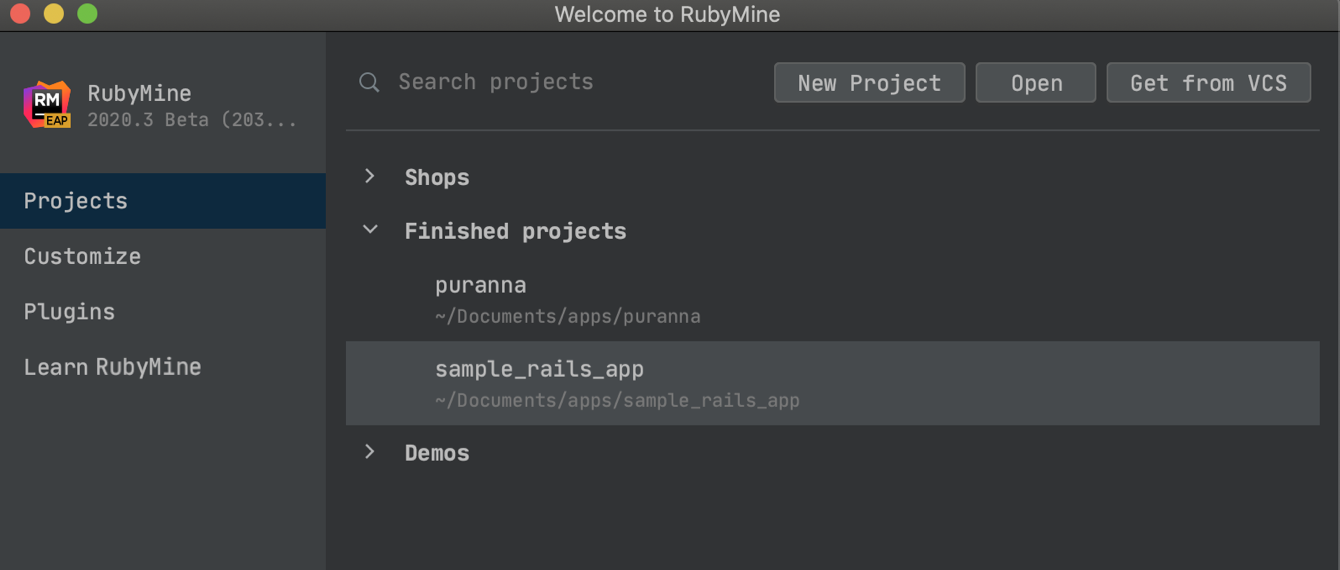Click the New Project button
1340x570 pixels.
click(x=869, y=83)
